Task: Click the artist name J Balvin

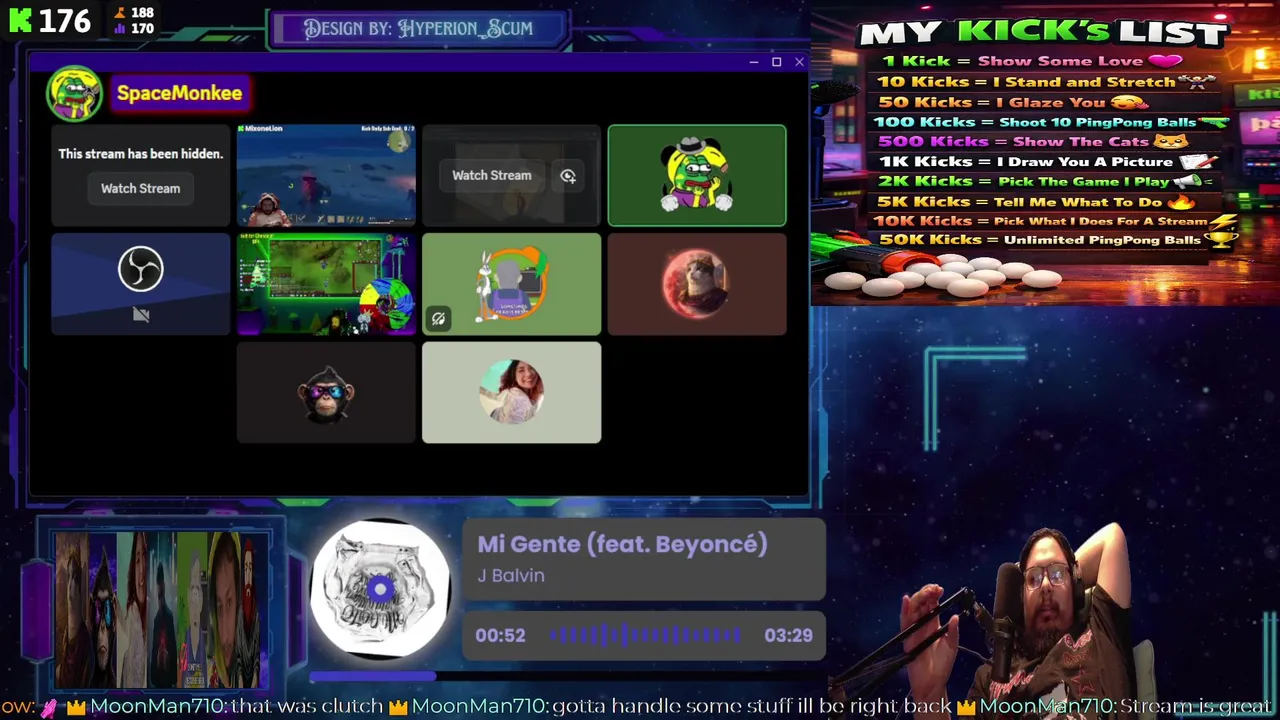Action: coord(511,575)
